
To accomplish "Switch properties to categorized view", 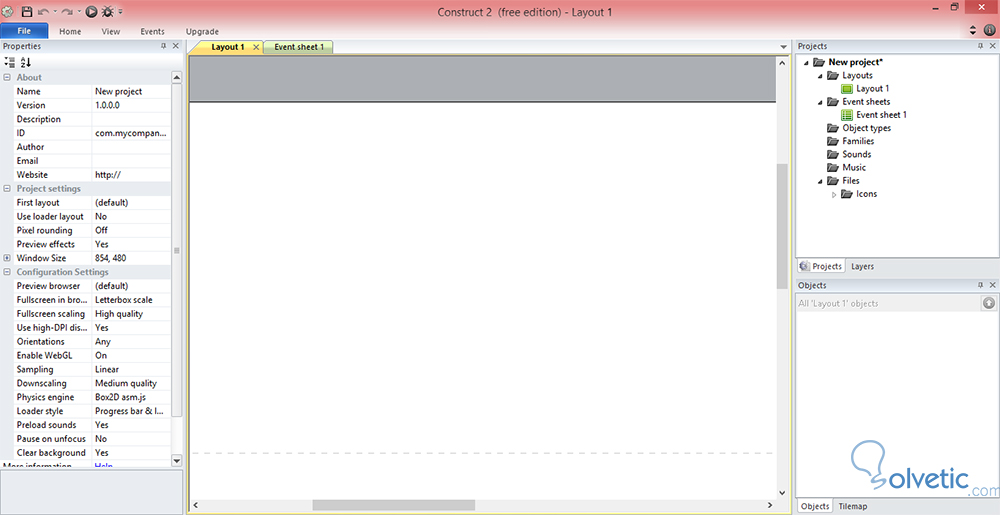I will pyautogui.click(x=10, y=62).
